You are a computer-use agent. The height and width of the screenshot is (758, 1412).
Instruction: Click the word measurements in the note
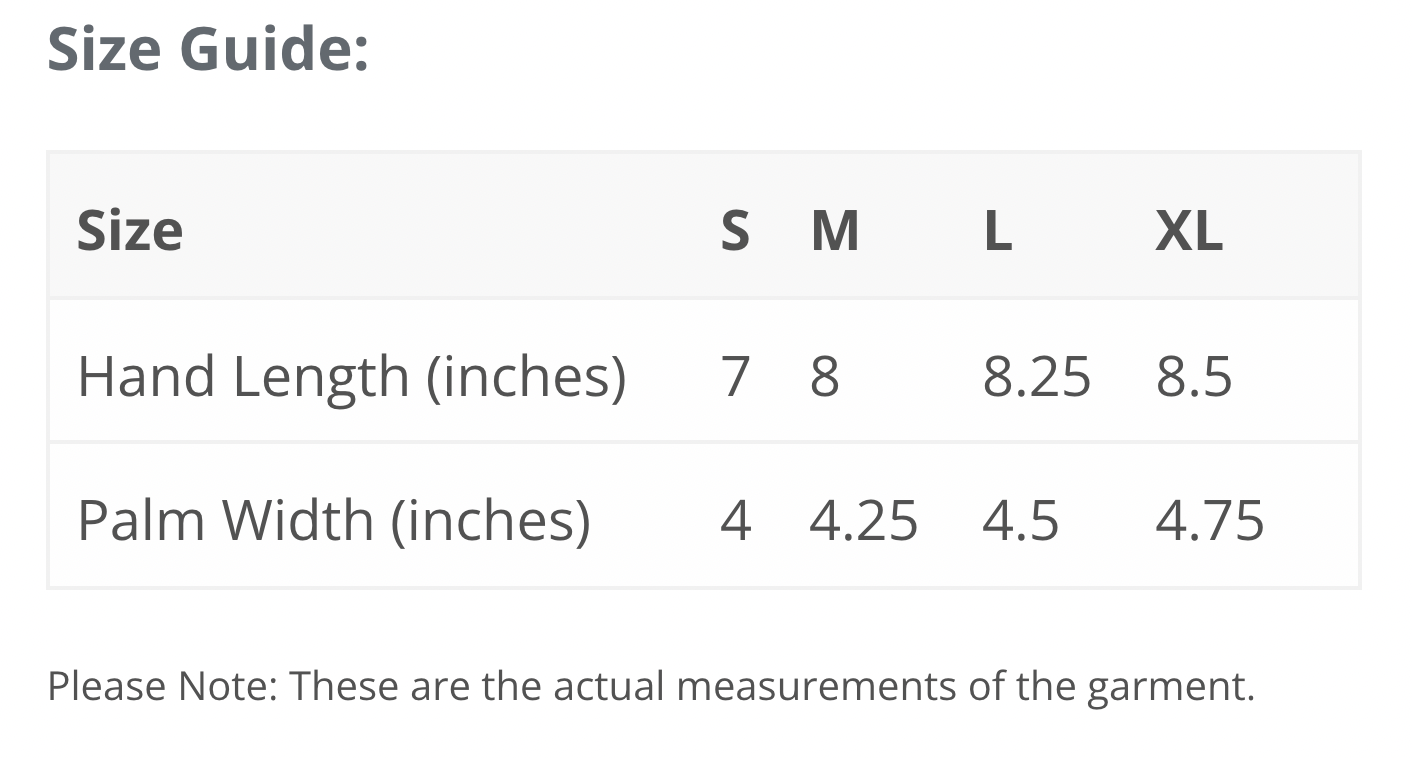click(816, 687)
